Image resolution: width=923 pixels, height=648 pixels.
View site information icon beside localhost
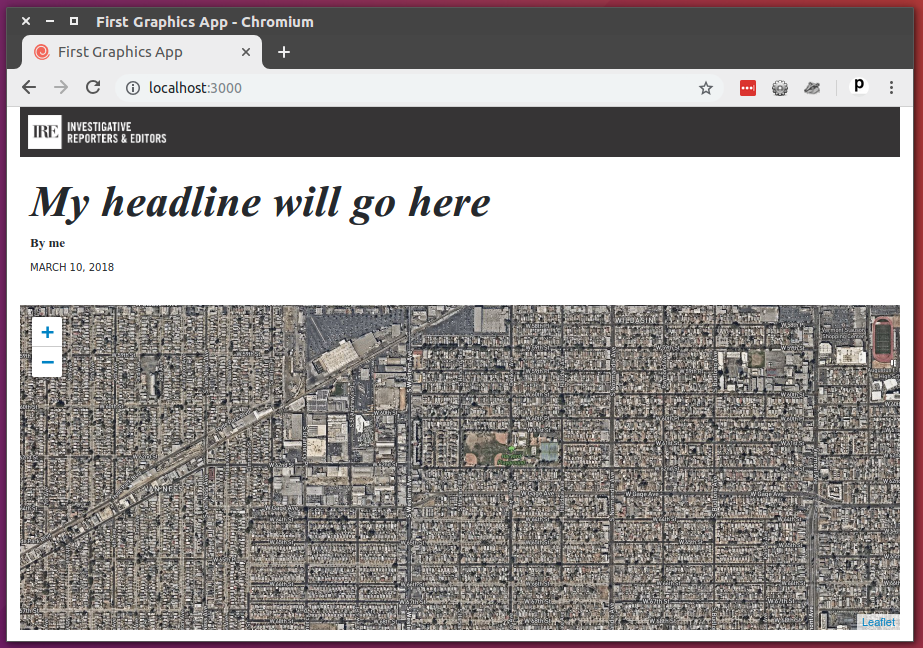point(132,88)
